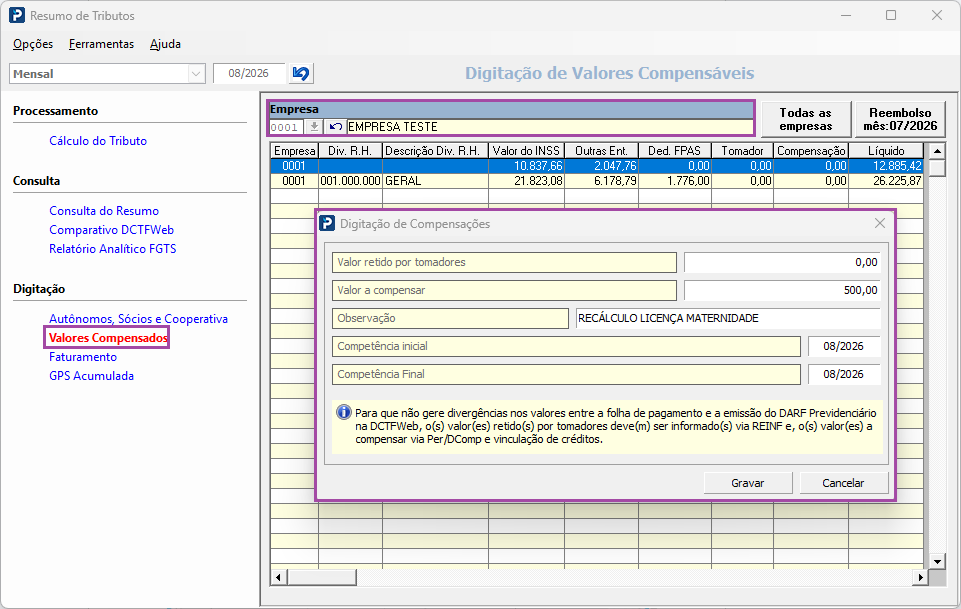
Task: Click the horizontal scrollbar thumb
Action: point(322,577)
